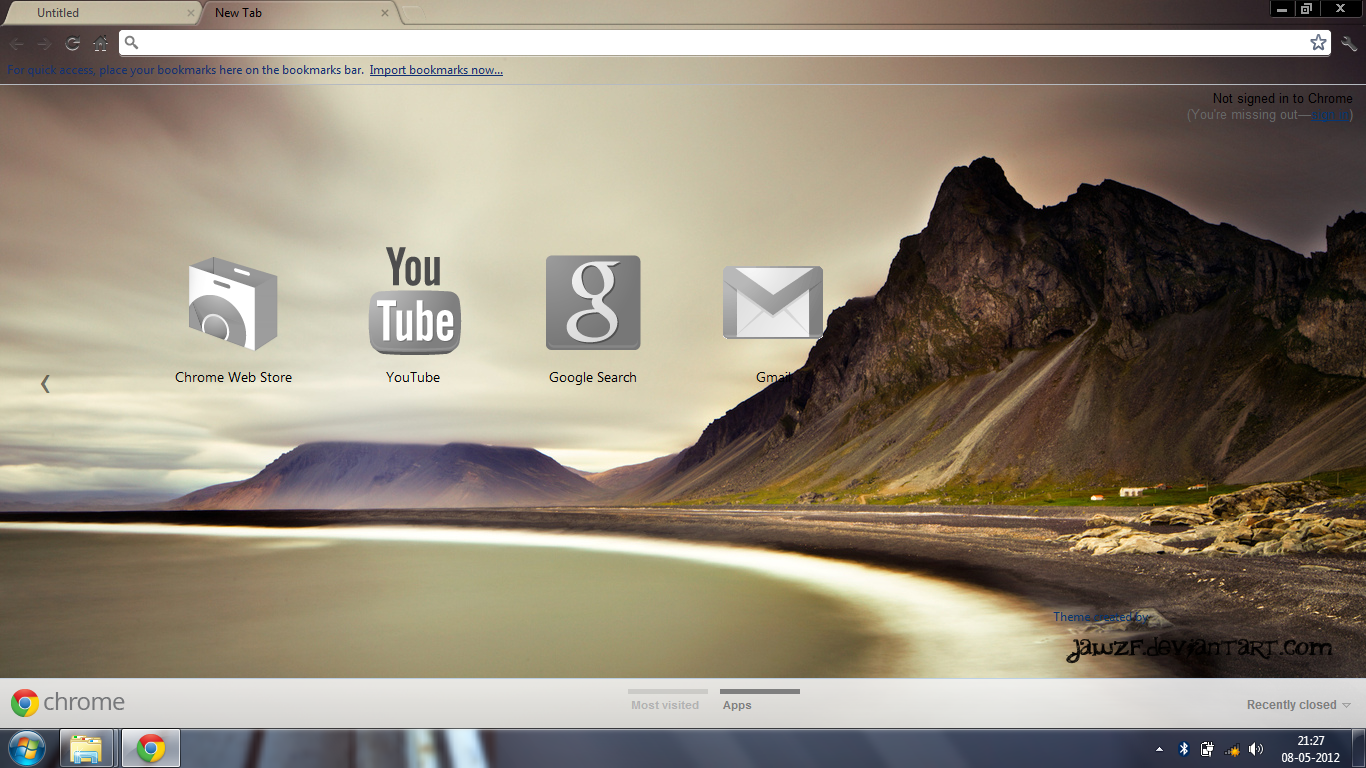Viewport: 1366px width, 768px height.
Task: Show the Apps section
Action: pos(759,700)
